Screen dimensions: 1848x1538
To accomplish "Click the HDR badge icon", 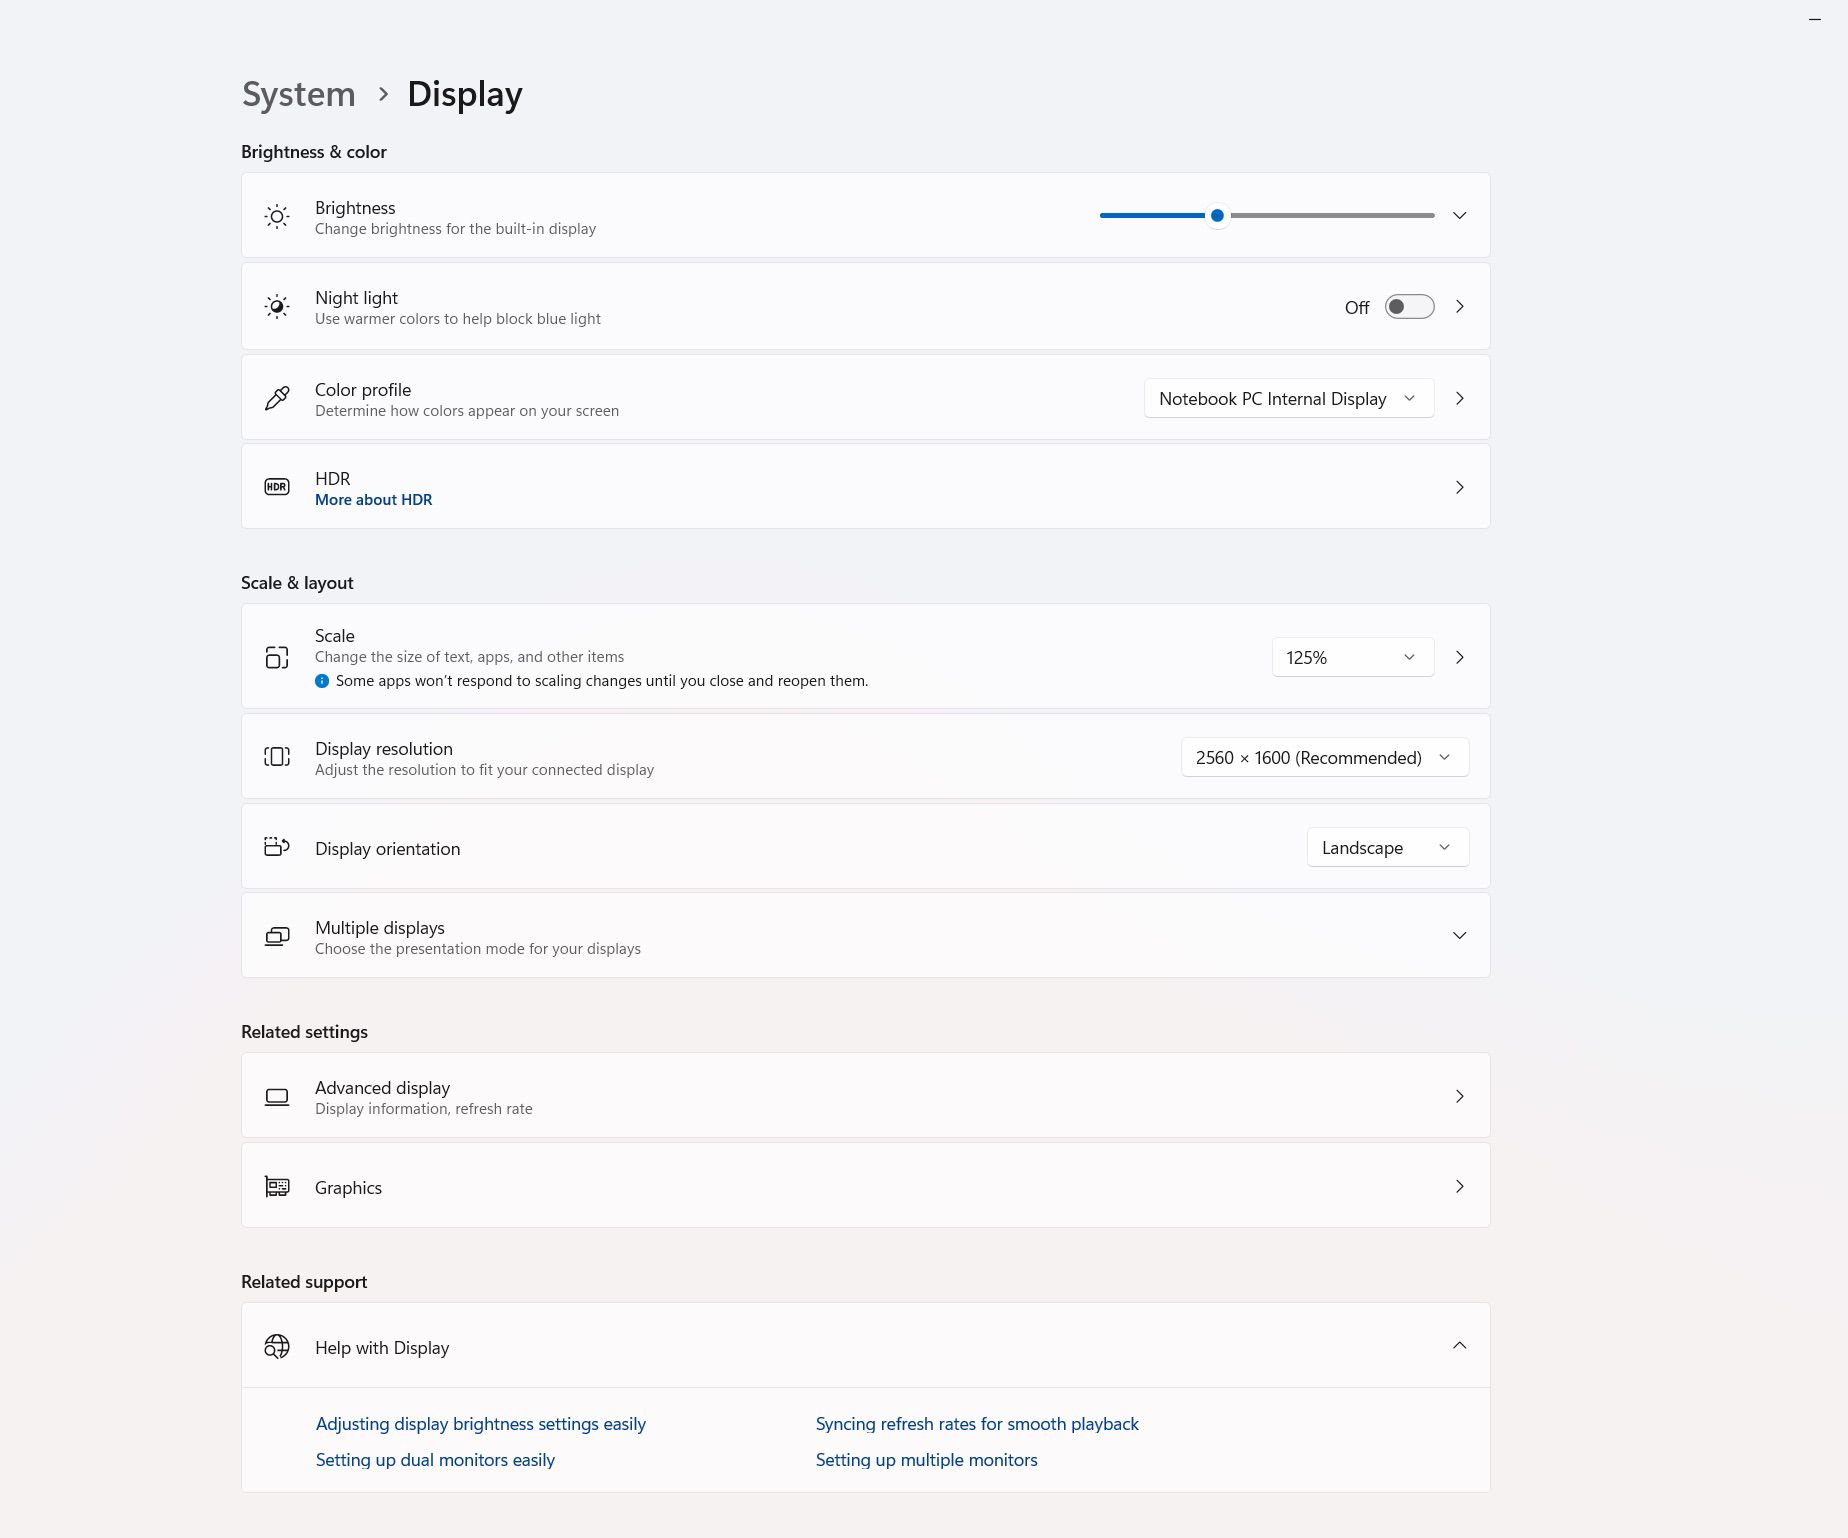I will [277, 487].
